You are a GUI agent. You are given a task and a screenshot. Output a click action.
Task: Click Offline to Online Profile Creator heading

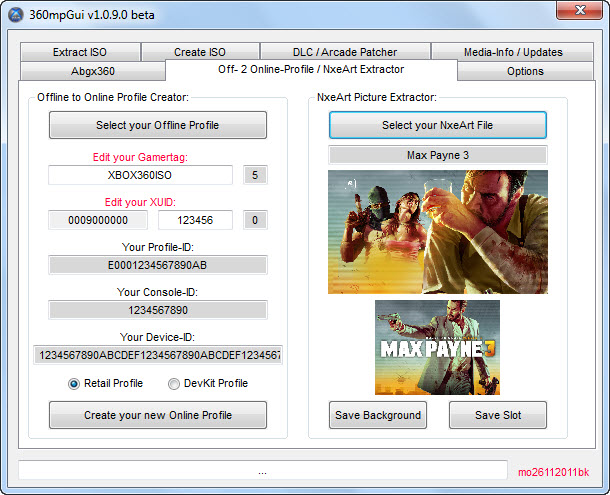pyautogui.click(x=113, y=97)
